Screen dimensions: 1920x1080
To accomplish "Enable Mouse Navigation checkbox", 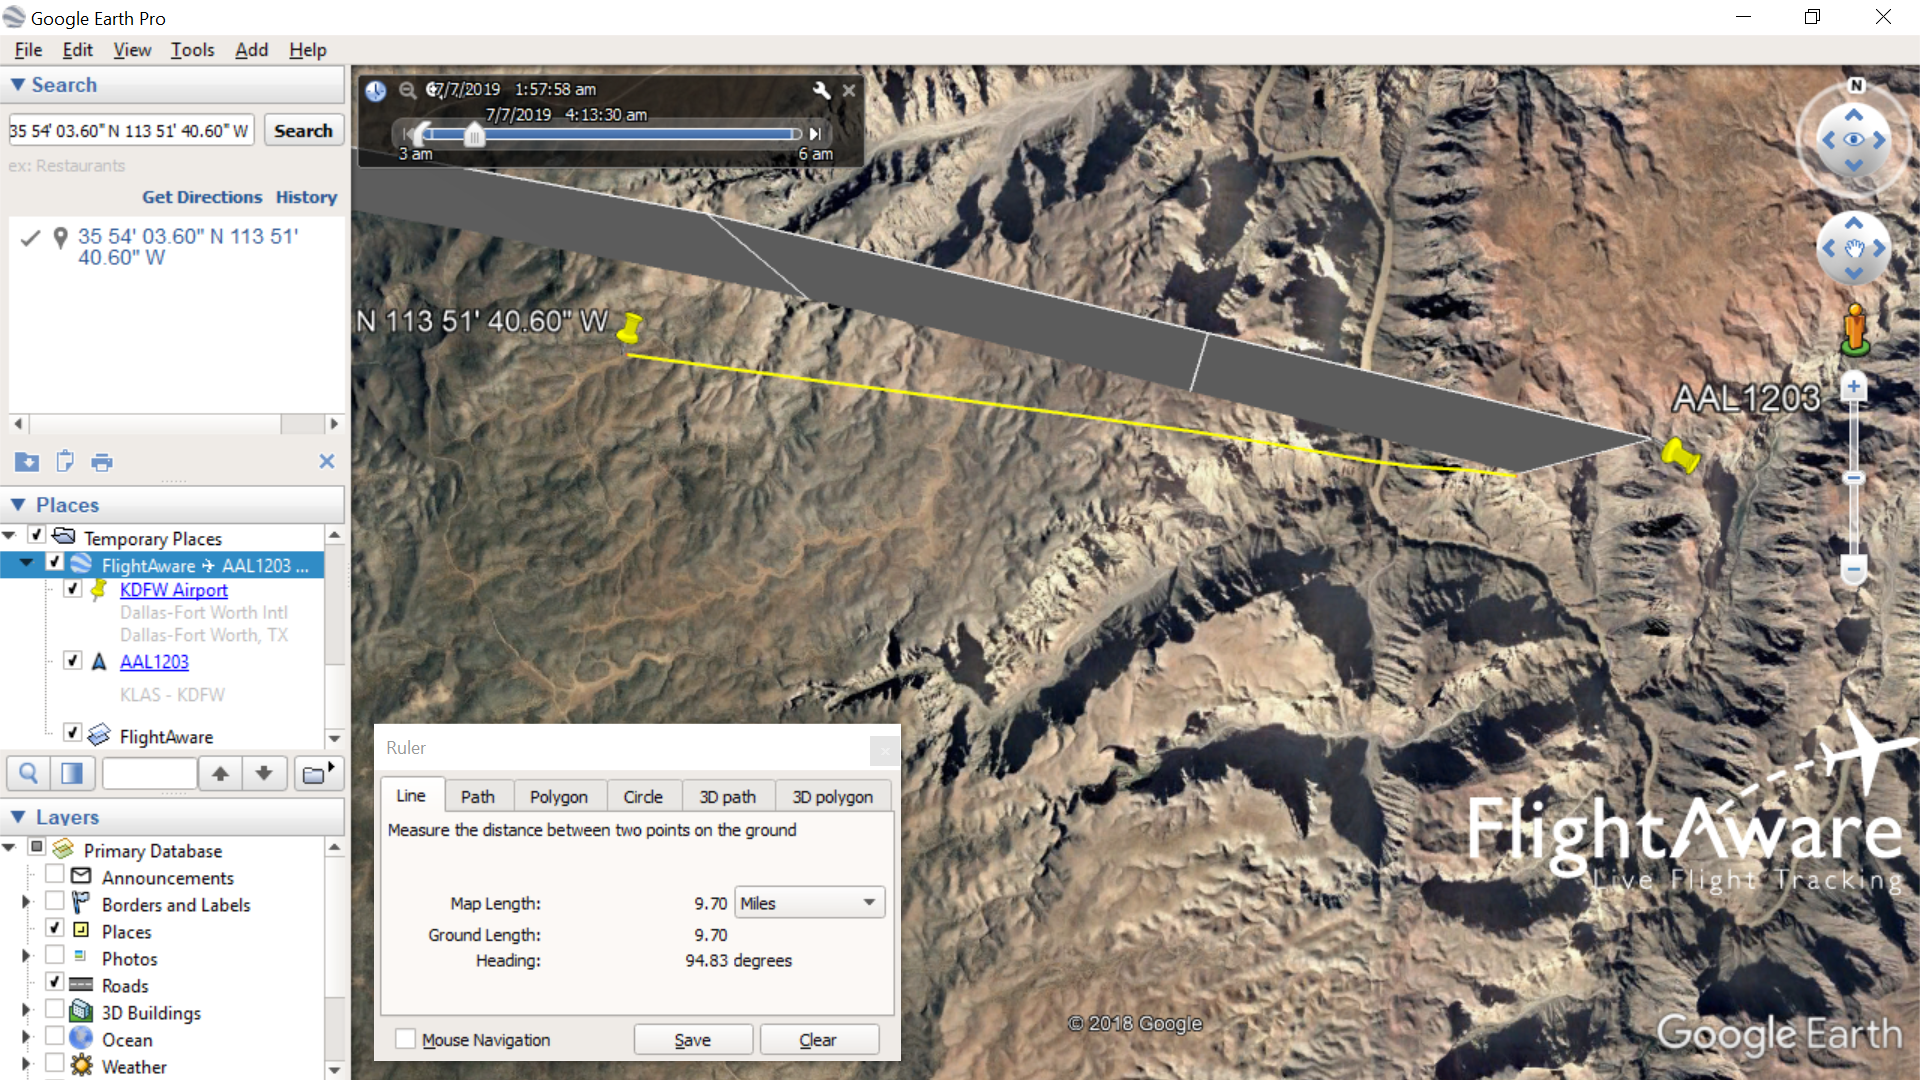I will click(x=405, y=1039).
